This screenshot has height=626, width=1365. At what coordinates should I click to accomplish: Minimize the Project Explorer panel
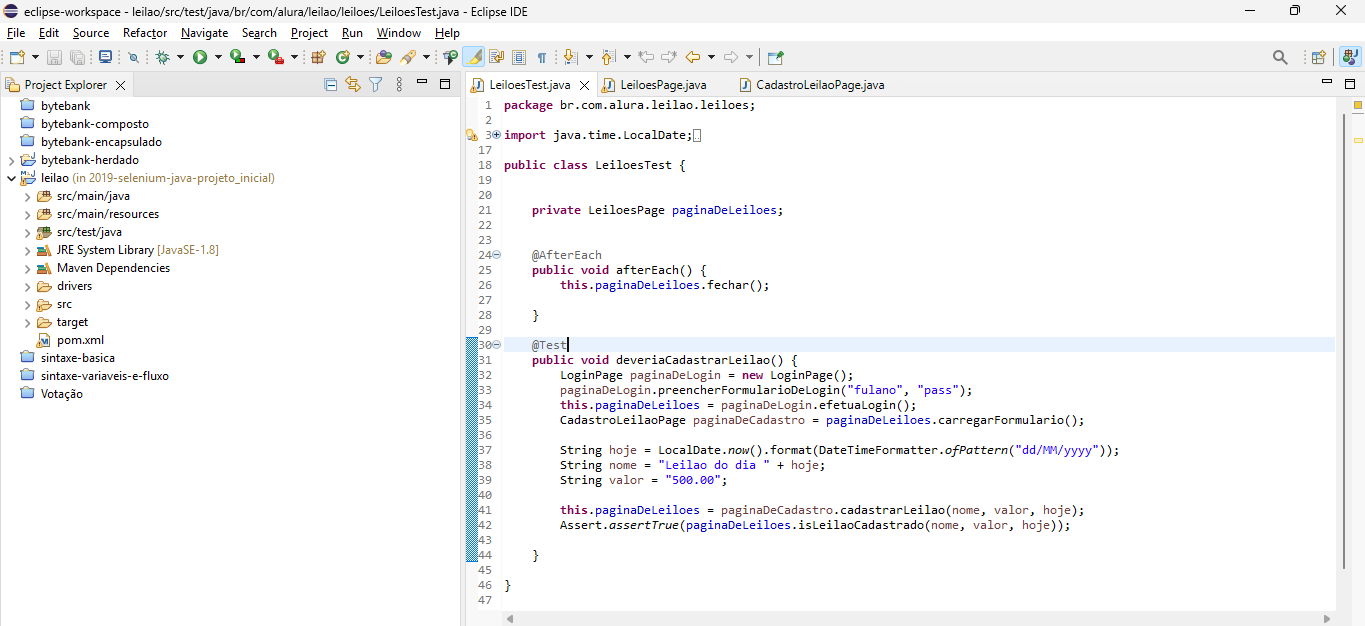pos(421,84)
